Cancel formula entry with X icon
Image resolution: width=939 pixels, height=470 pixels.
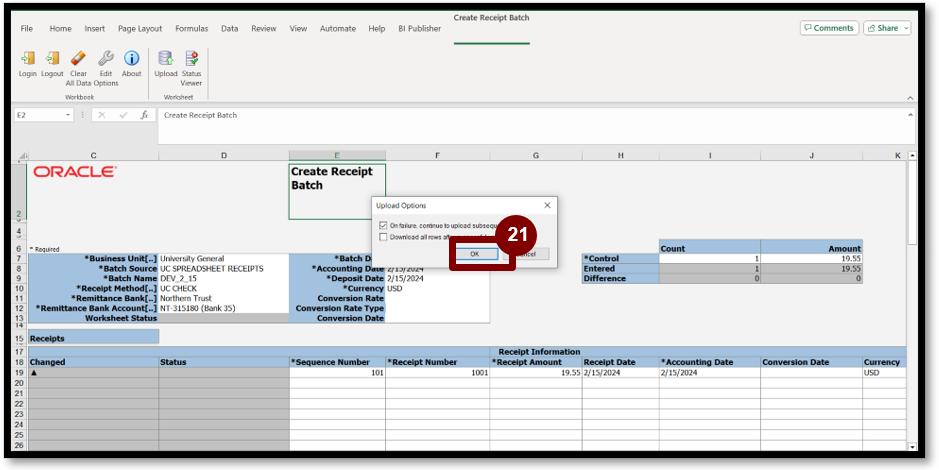pos(102,115)
